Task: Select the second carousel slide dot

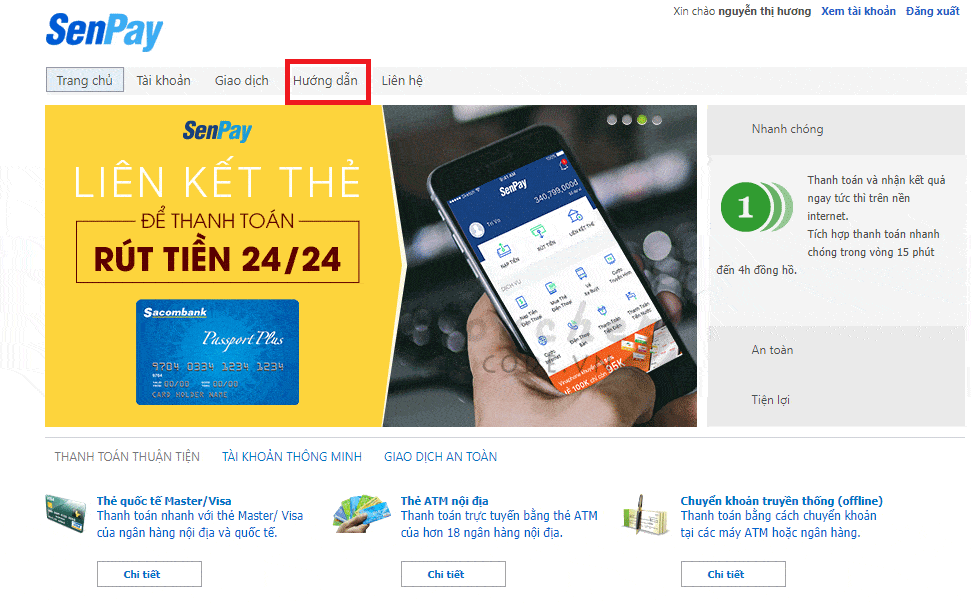Action: coord(627,119)
